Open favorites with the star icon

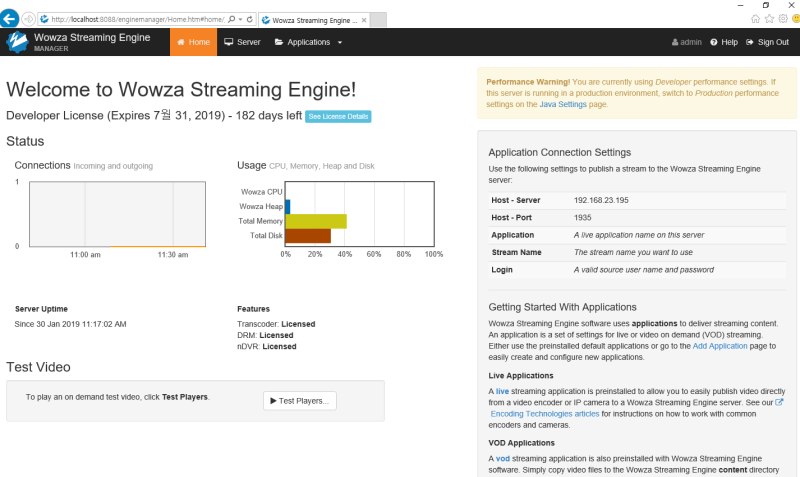(769, 19)
